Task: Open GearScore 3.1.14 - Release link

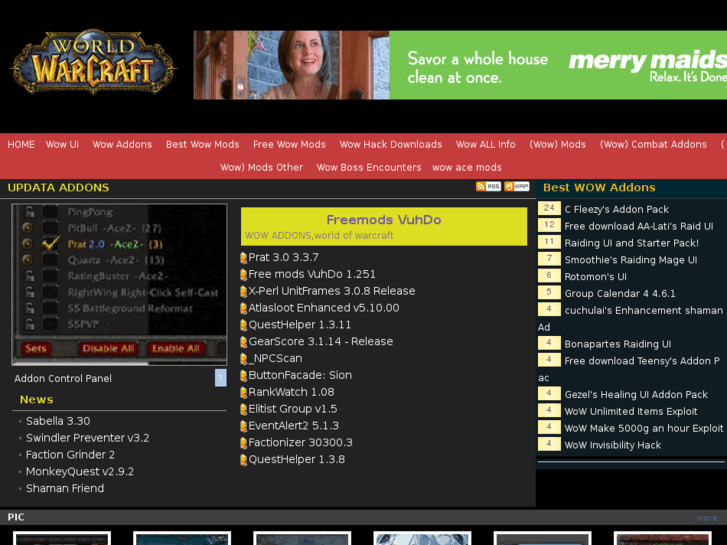Action: (x=321, y=341)
